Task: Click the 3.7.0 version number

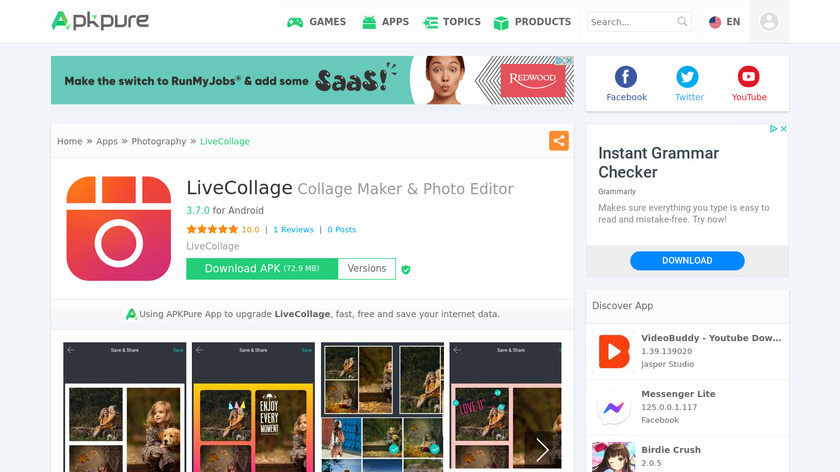Action: [198, 211]
